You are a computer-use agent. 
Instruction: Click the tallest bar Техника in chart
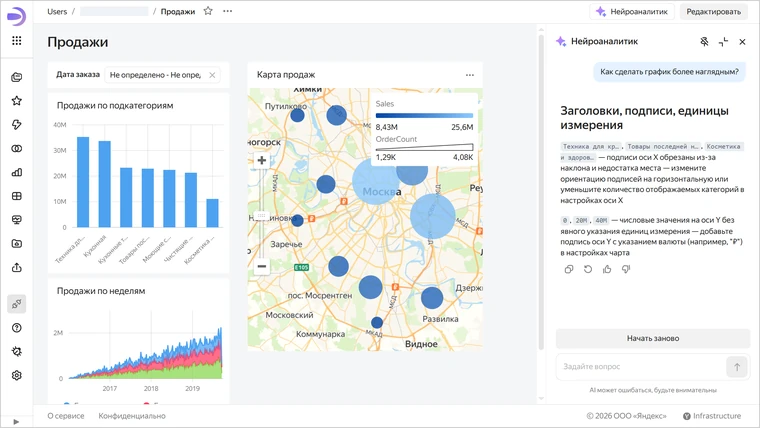[x=83, y=182]
